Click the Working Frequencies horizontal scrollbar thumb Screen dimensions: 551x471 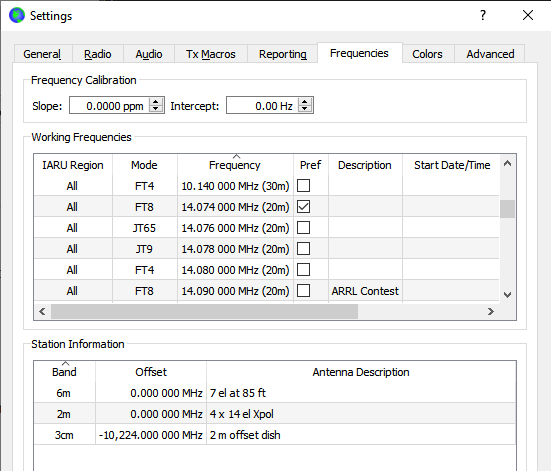click(x=205, y=311)
